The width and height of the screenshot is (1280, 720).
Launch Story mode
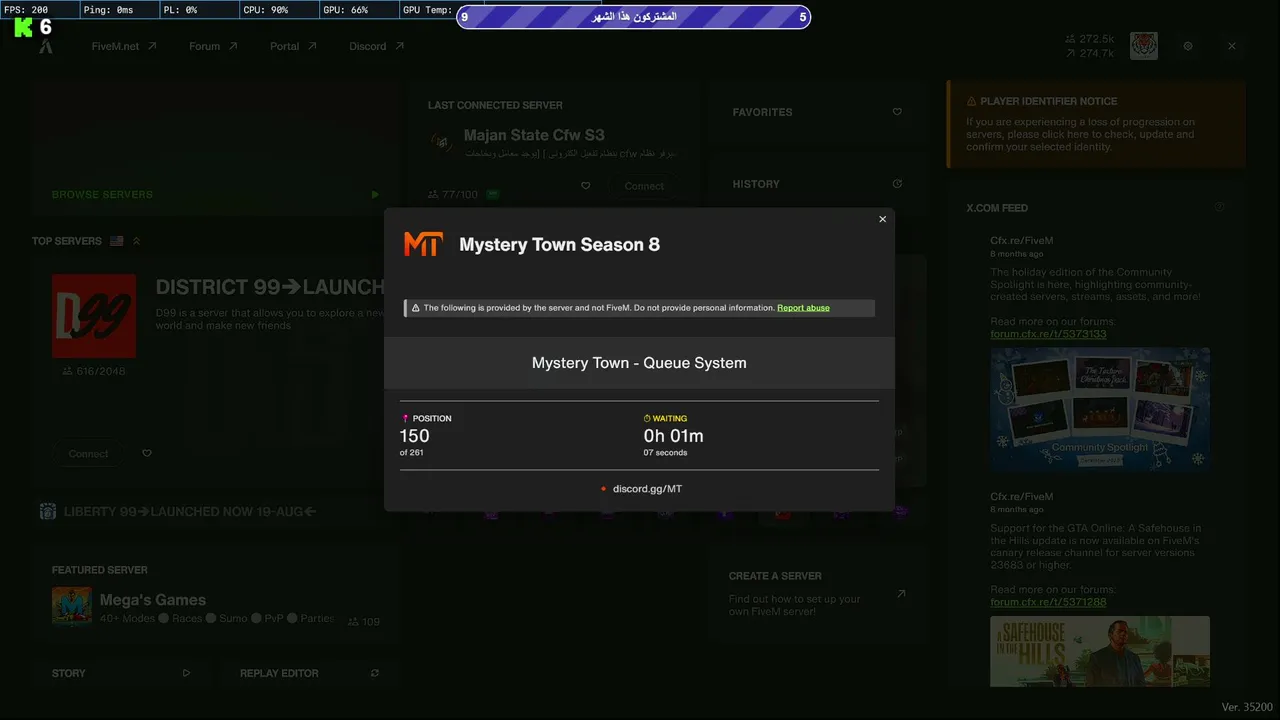pyautogui.click(x=120, y=674)
